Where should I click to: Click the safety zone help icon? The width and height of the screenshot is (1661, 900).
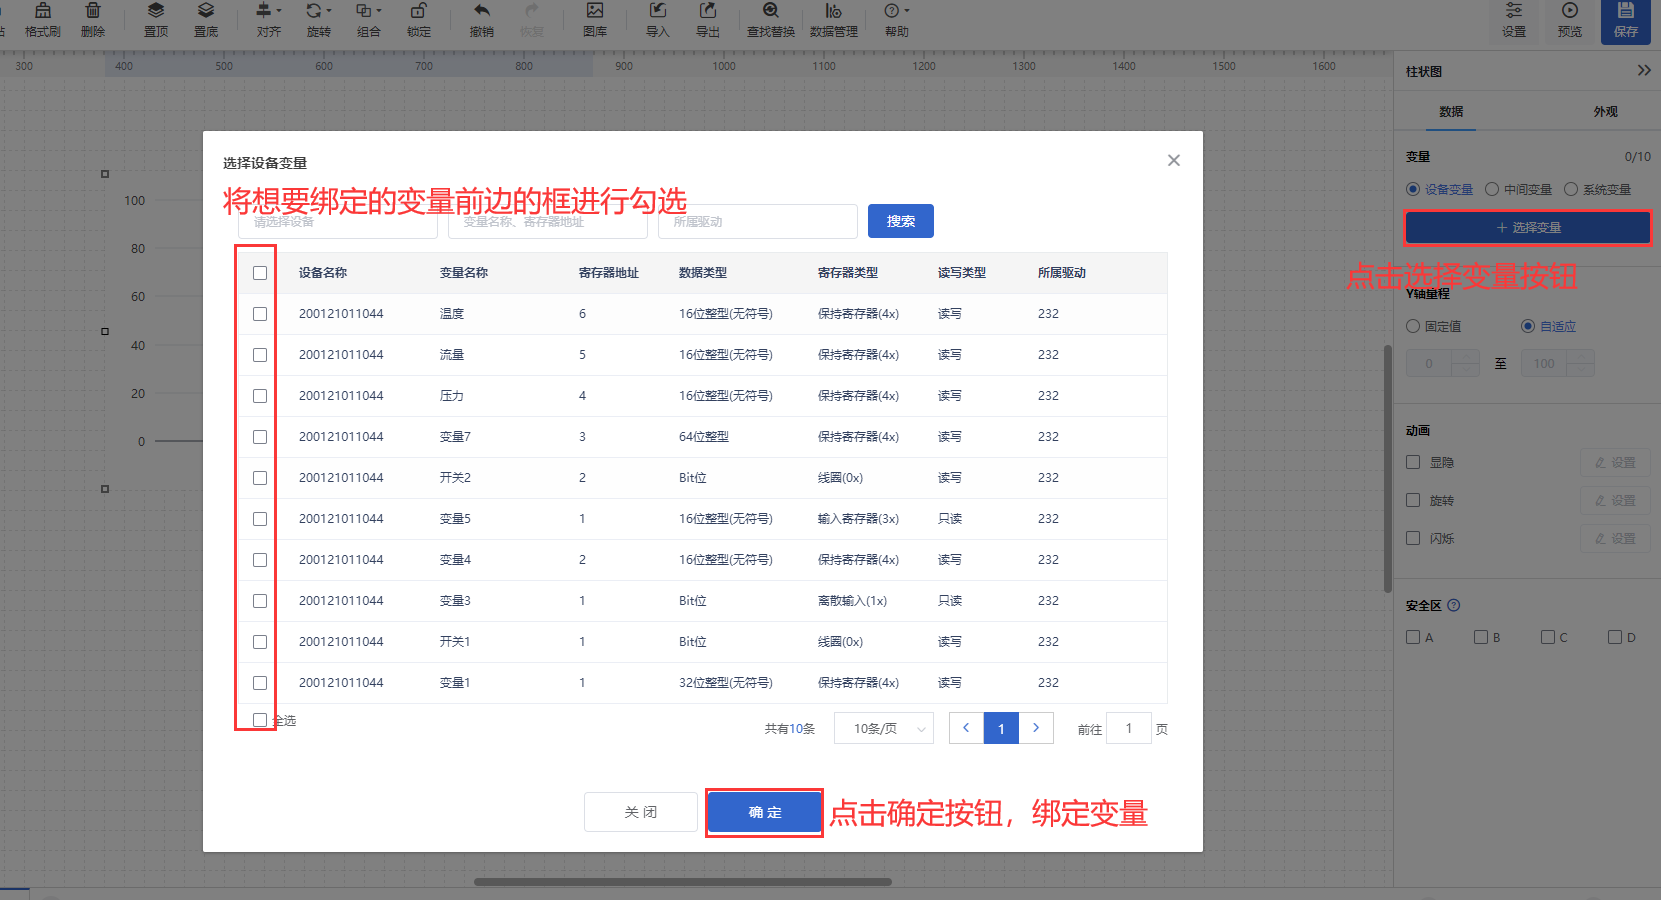click(1454, 605)
